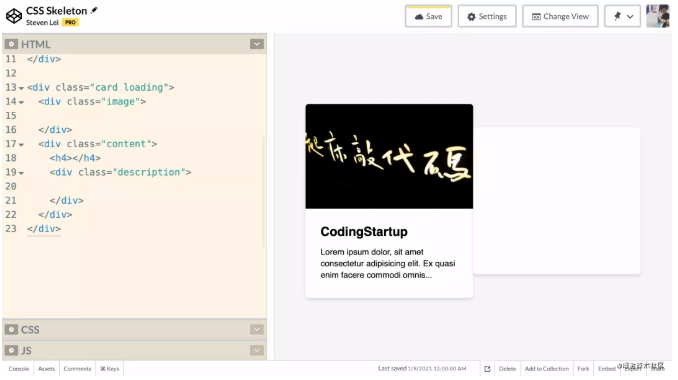
Task: Fork this pen
Action: (583, 369)
